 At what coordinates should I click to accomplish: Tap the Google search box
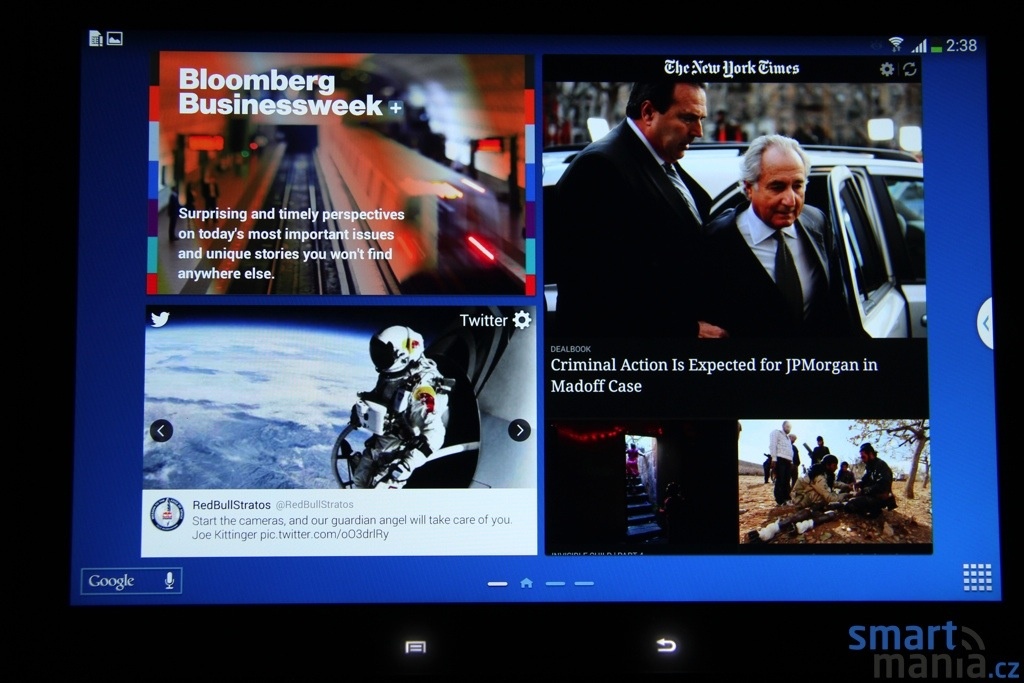point(131,580)
